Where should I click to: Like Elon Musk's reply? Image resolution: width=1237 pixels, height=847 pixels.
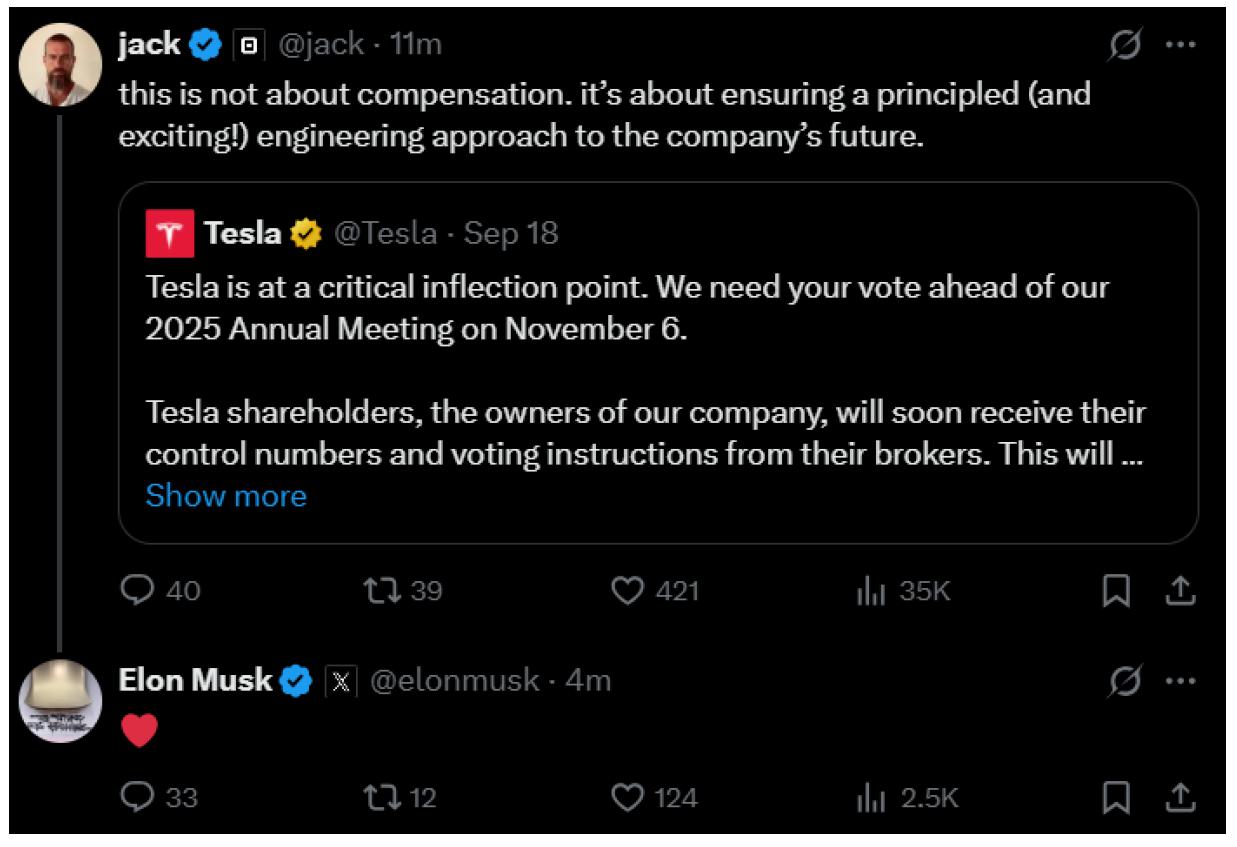coord(628,797)
